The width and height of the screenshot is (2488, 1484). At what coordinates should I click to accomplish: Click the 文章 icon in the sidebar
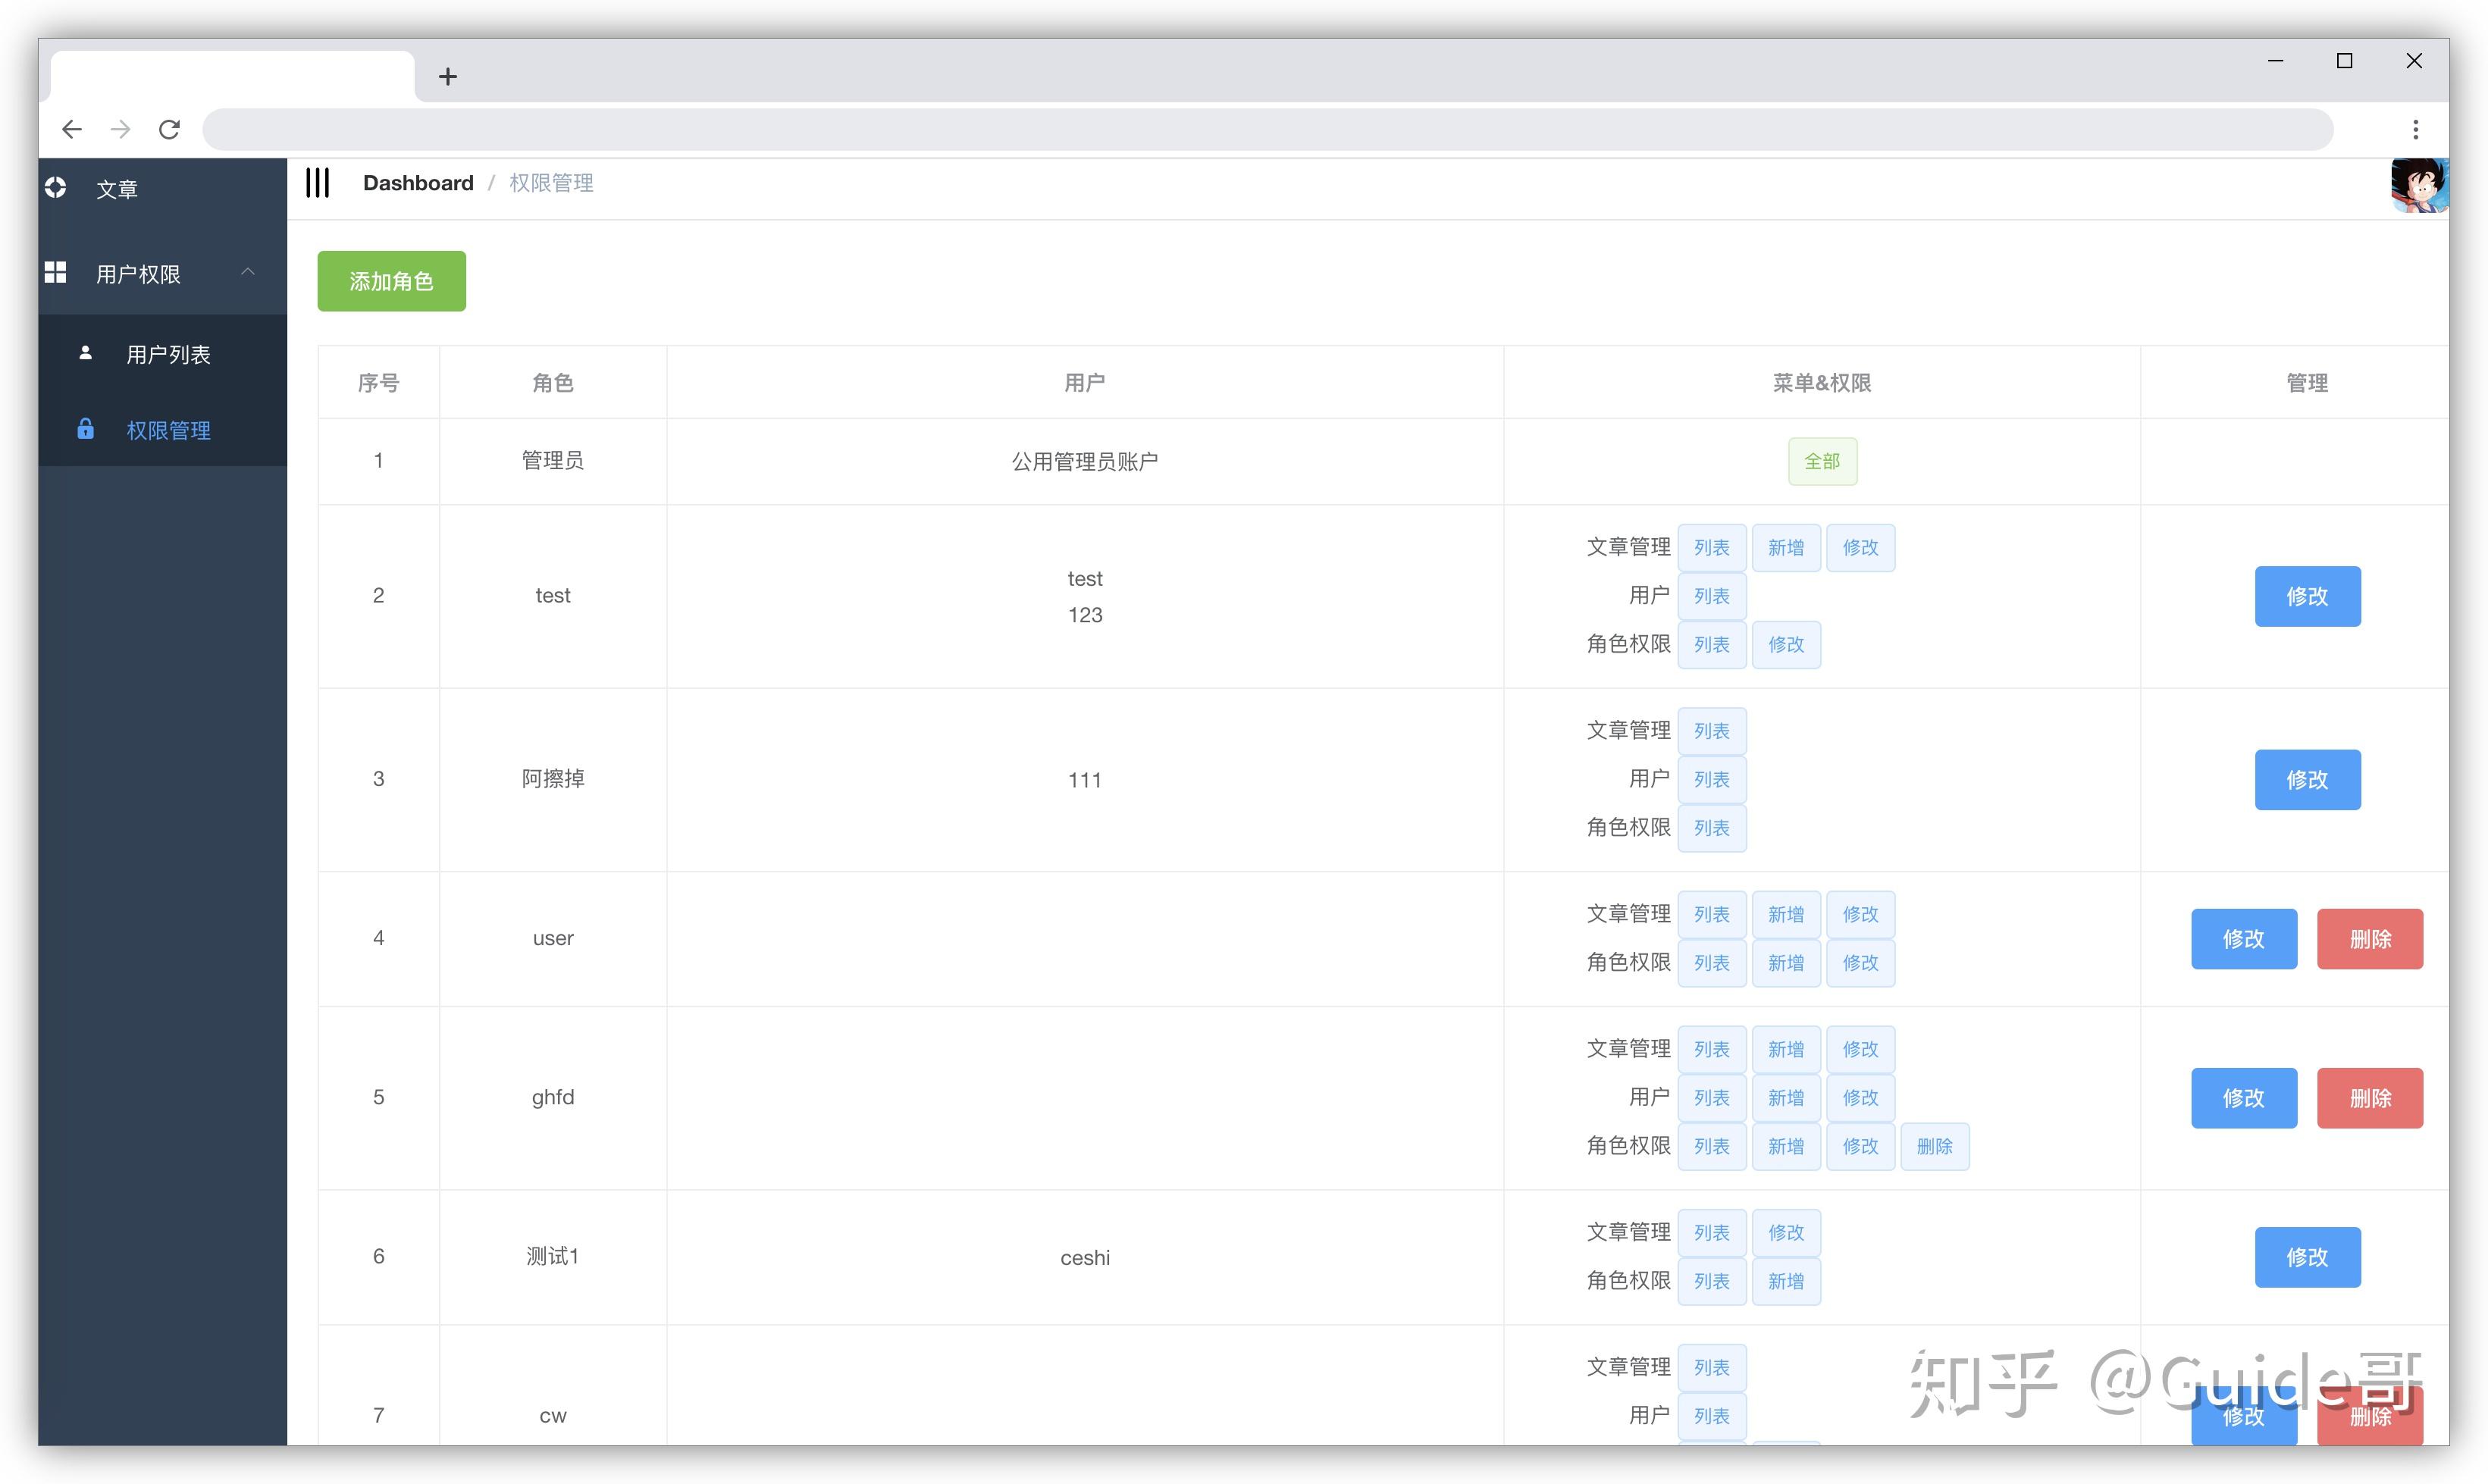55,188
